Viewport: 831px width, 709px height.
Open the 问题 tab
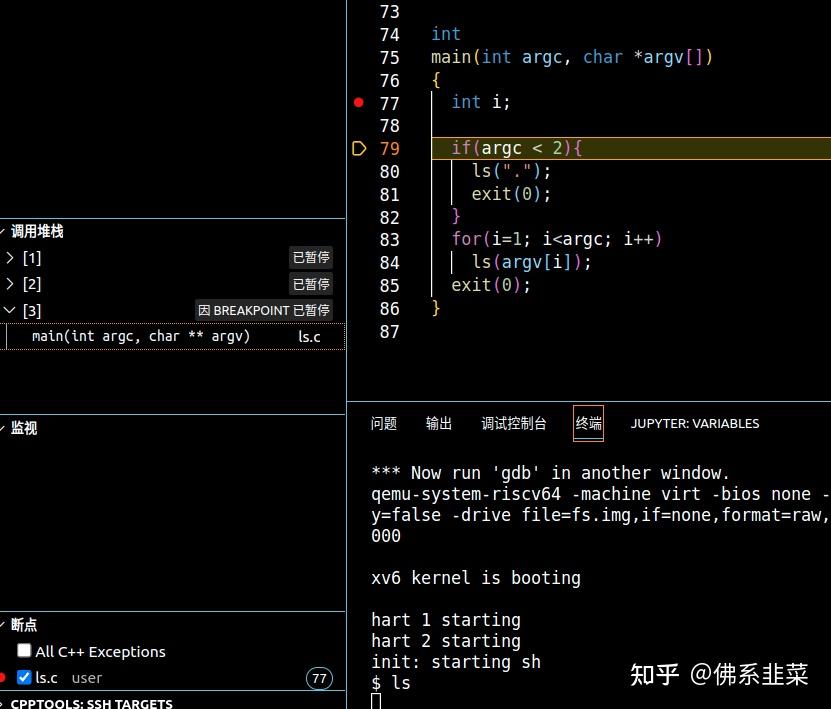pos(384,423)
